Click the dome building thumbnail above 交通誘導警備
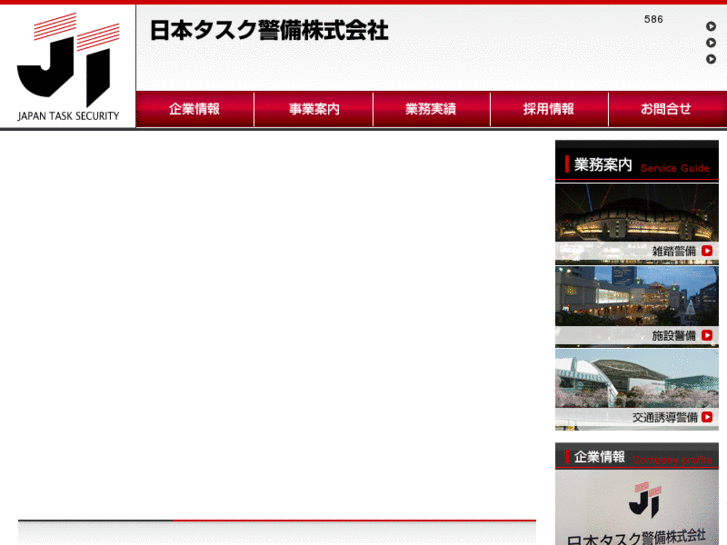The width and height of the screenshot is (727, 545). tap(637, 378)
